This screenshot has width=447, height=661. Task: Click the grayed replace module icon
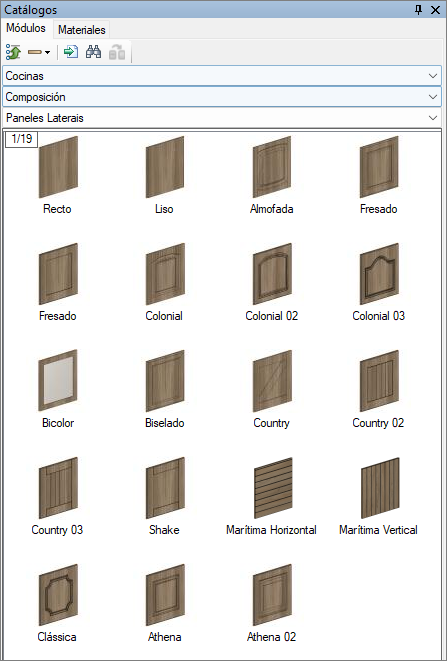coord(117,52)
